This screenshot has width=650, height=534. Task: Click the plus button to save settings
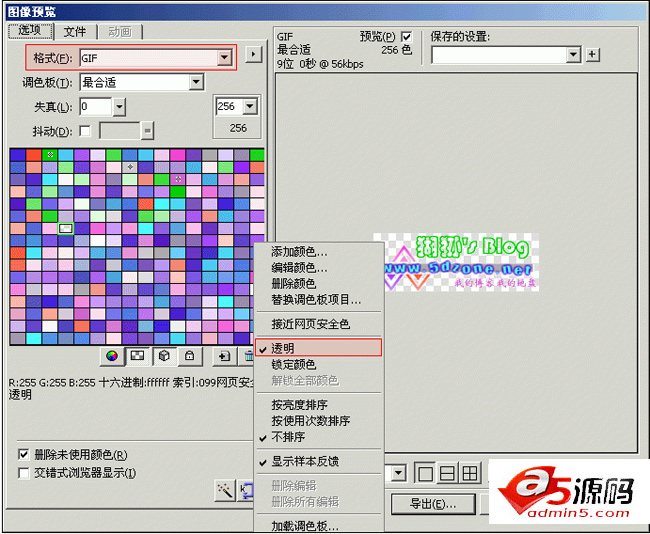[x=593, y=54]
